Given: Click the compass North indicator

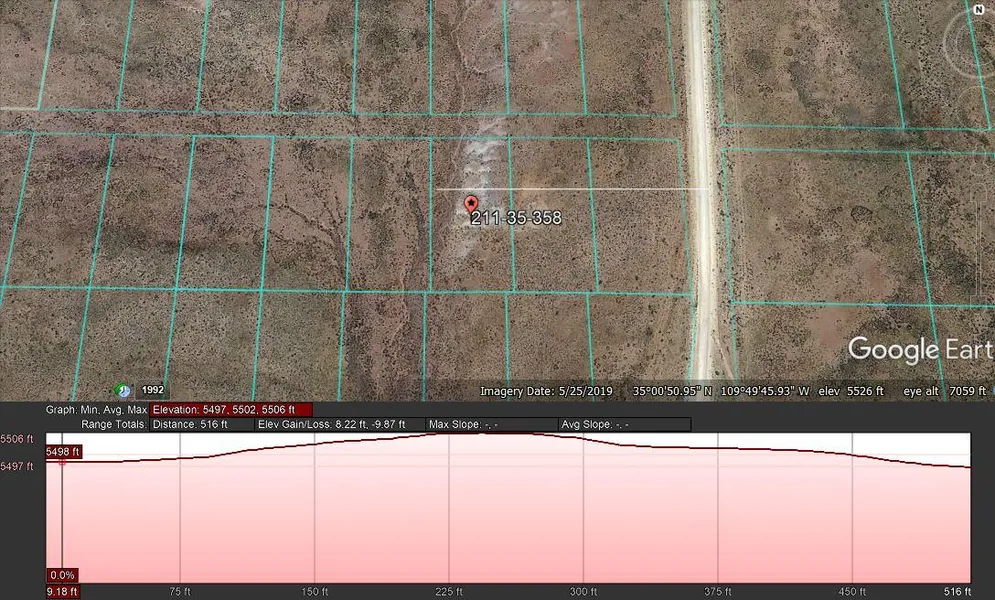Looking at the screenshot, I should [977, 9].
